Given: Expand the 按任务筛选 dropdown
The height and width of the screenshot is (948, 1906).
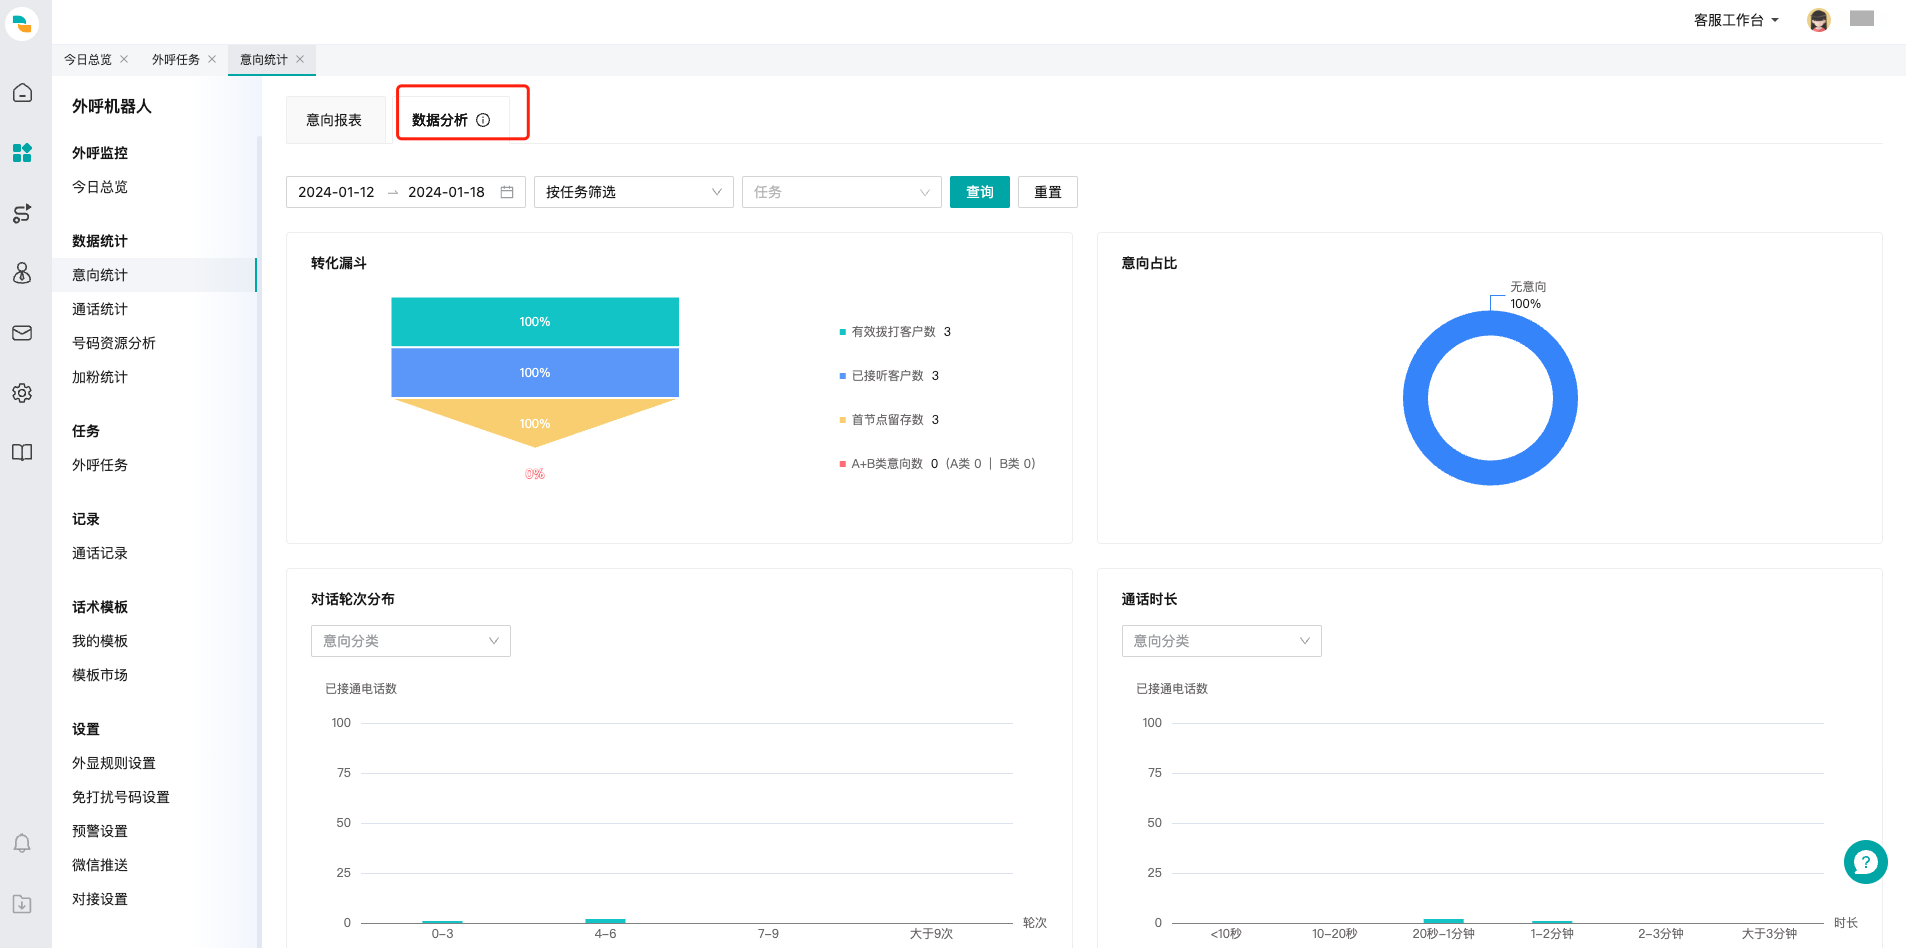Looking at the screenshot, I should coord(633,192).
